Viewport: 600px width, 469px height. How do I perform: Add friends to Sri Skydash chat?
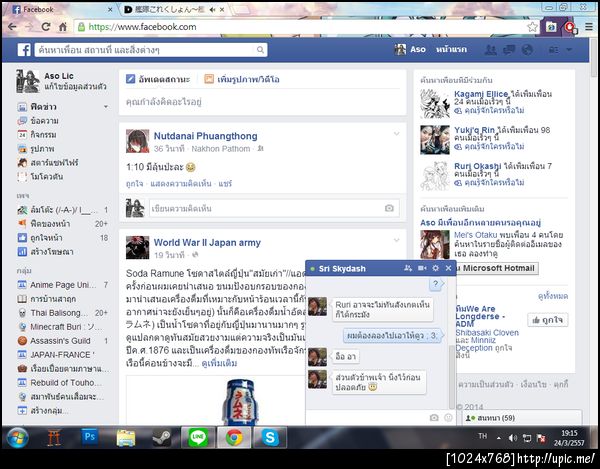408,268
